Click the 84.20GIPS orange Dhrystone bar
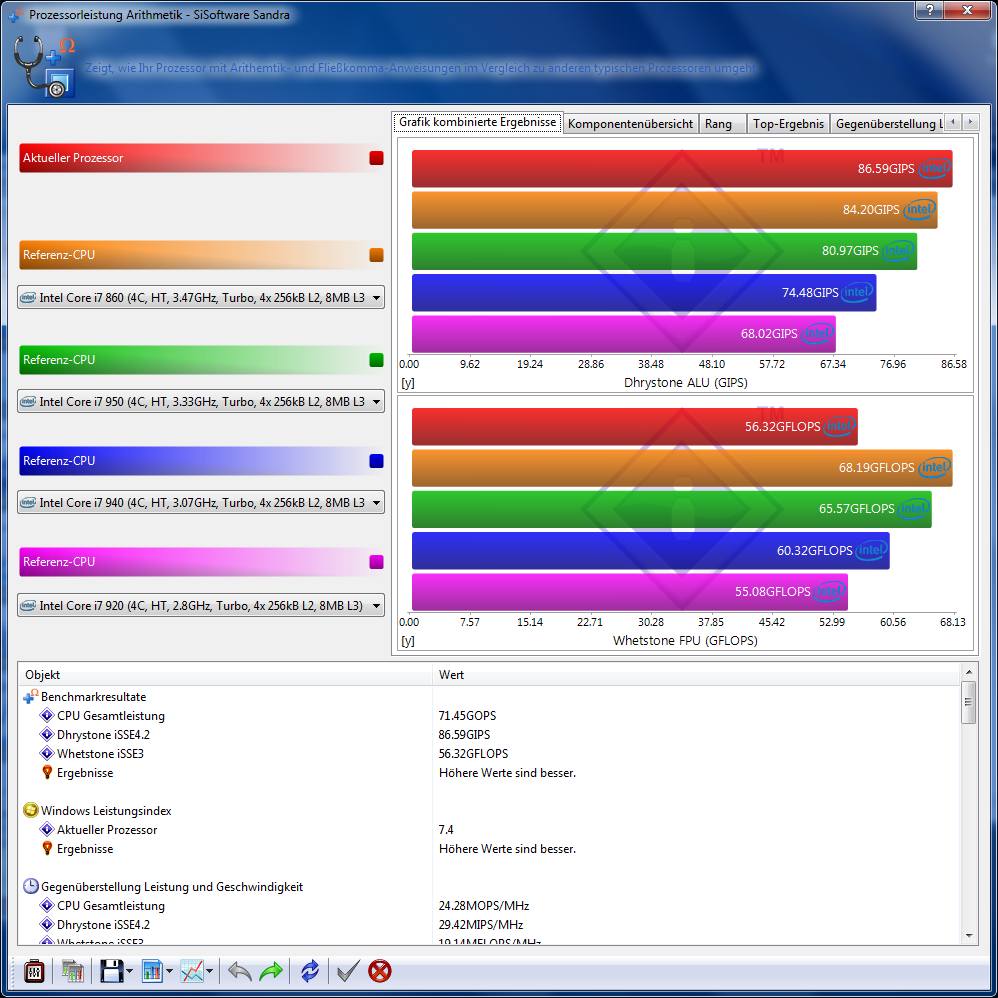 [x=675, y=210]
